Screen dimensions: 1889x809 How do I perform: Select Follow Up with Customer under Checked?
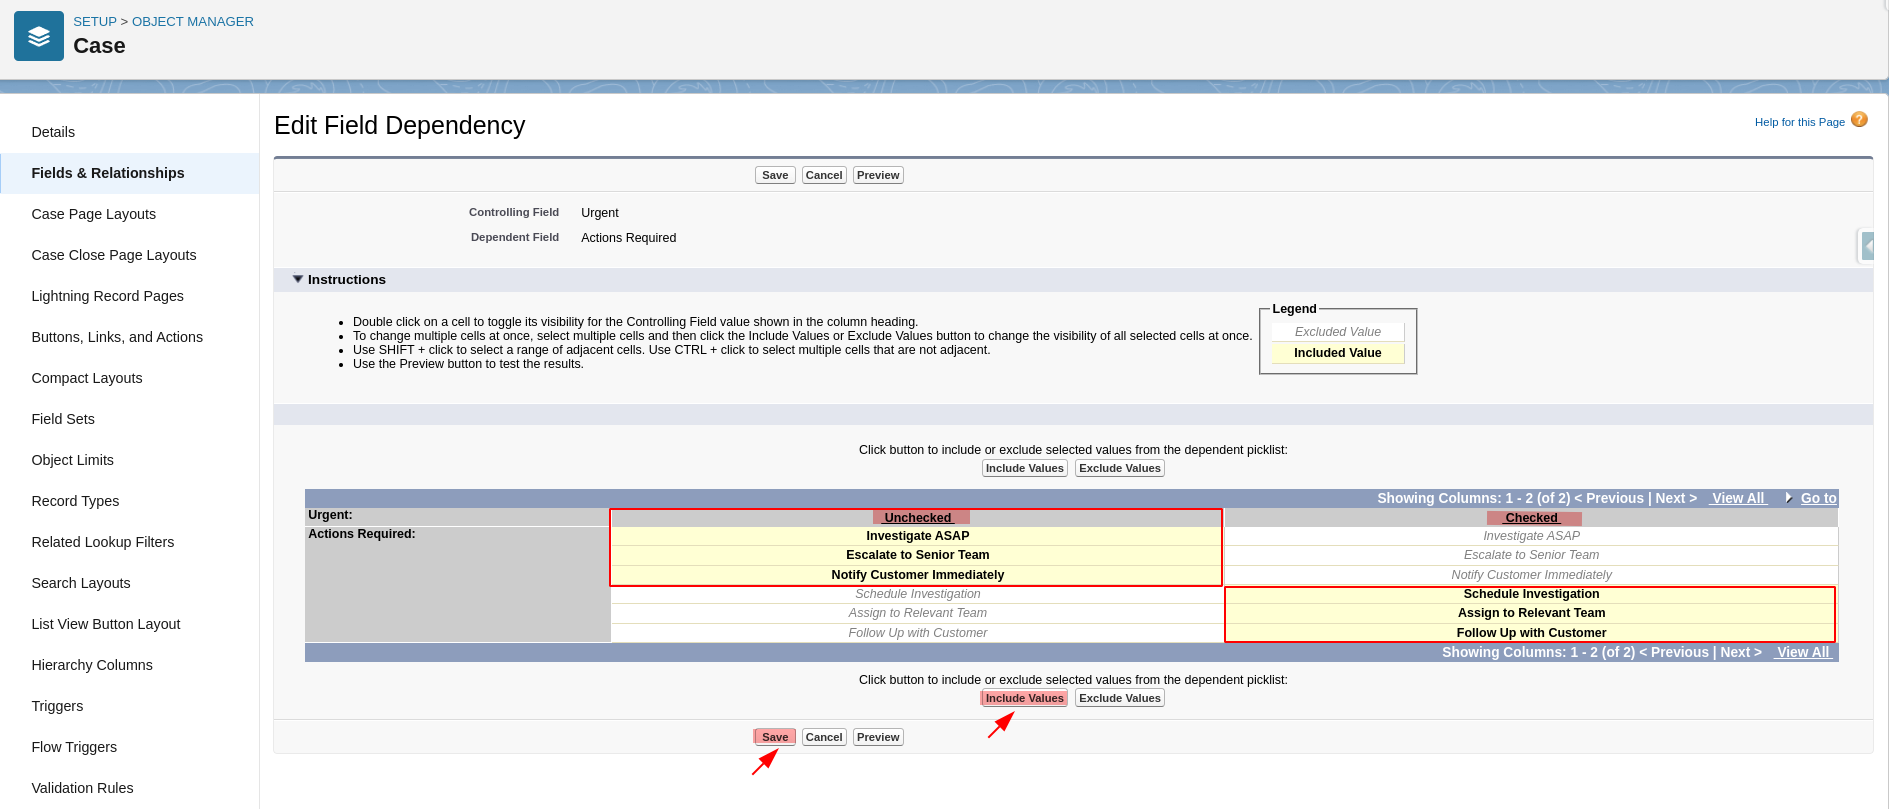point(1532,633)
